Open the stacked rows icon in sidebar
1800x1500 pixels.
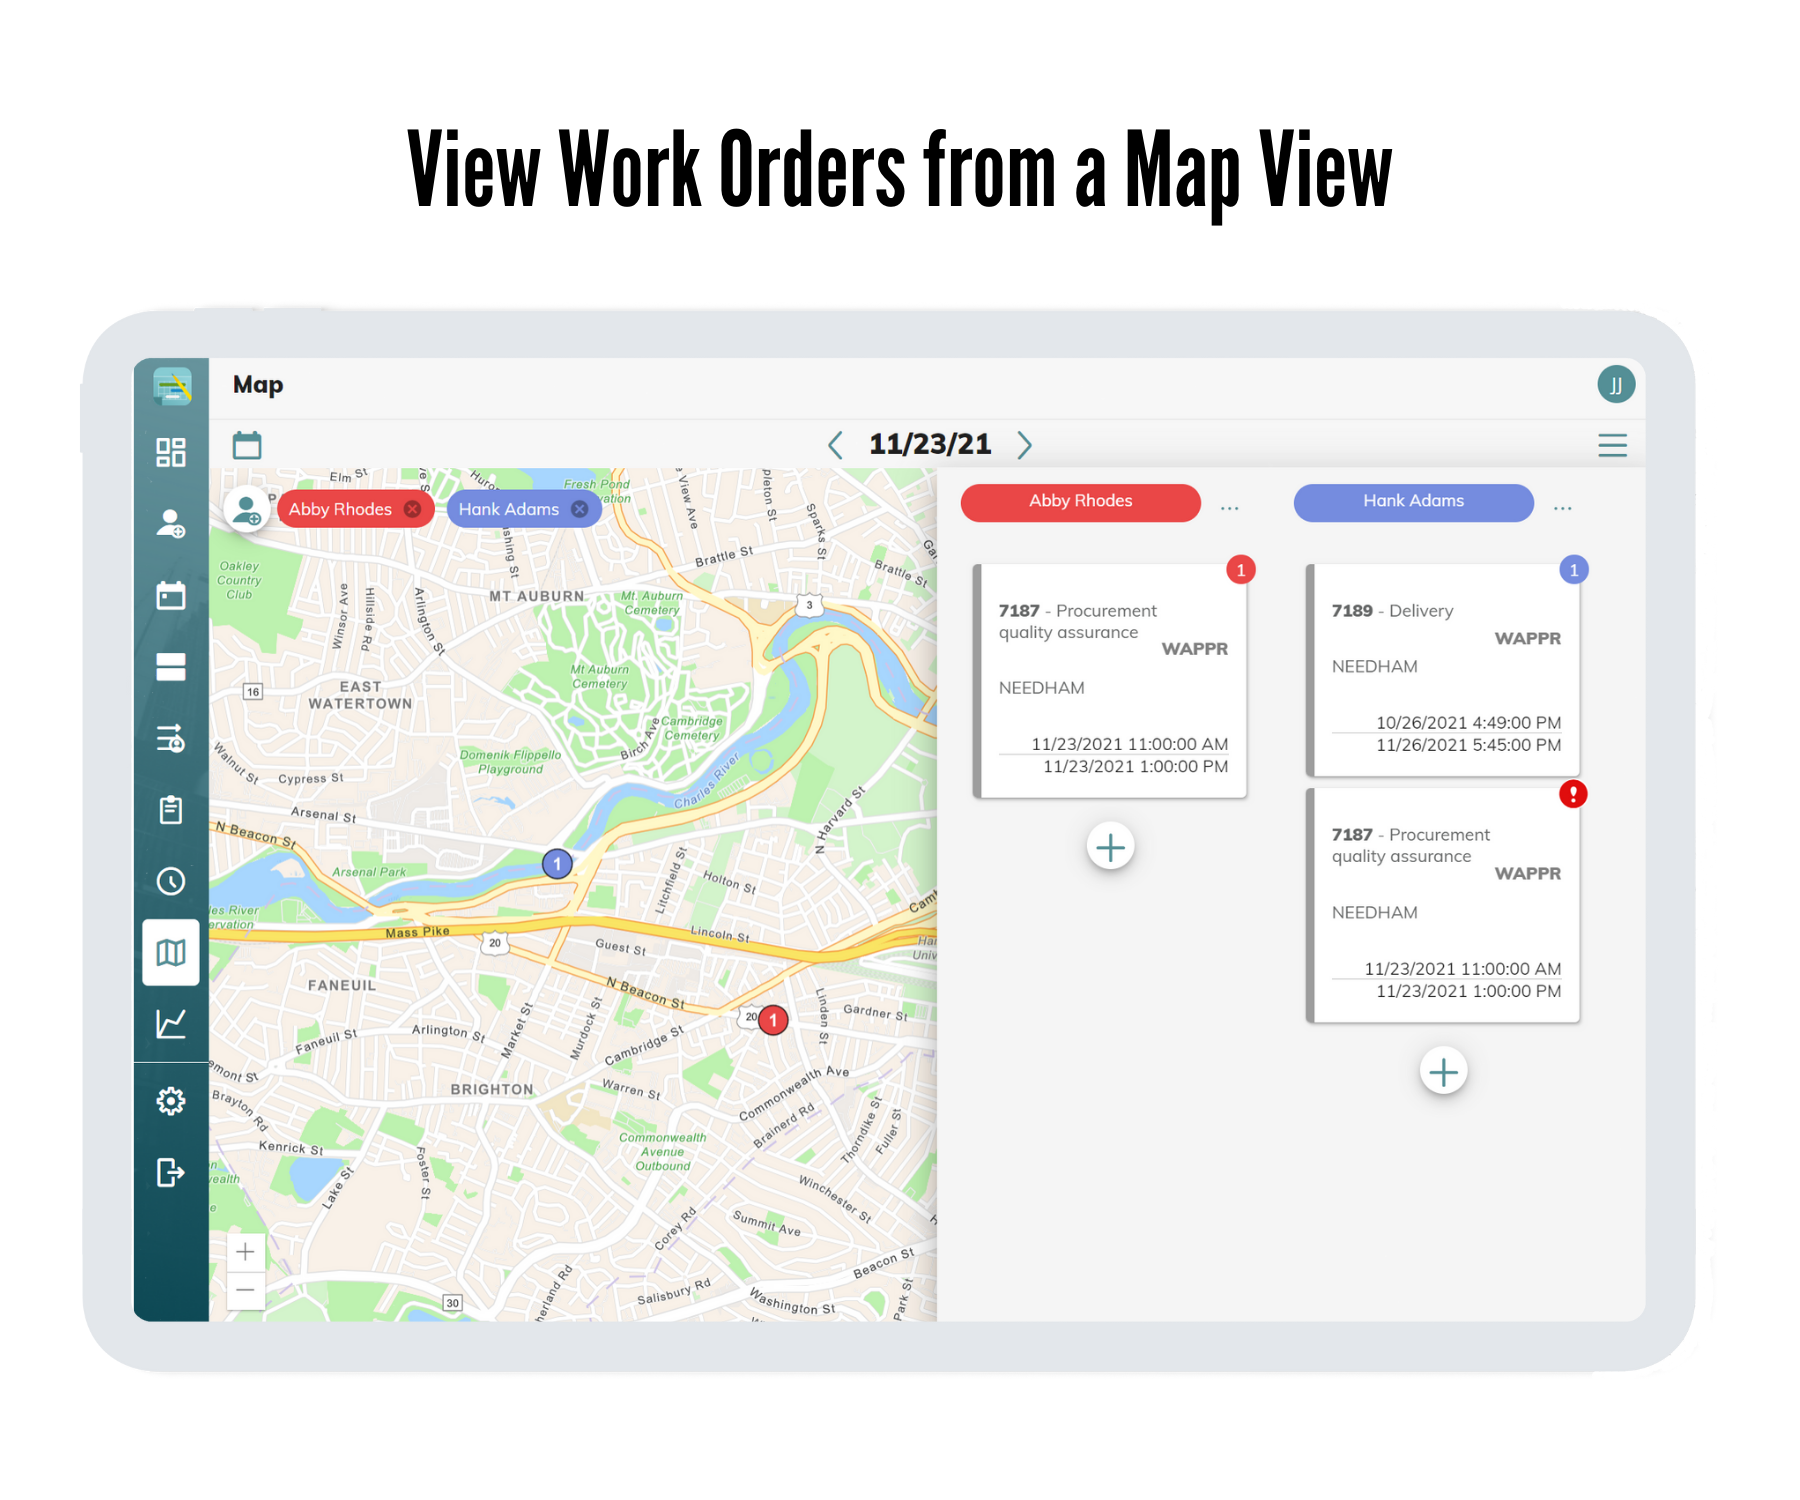(171, 667)
